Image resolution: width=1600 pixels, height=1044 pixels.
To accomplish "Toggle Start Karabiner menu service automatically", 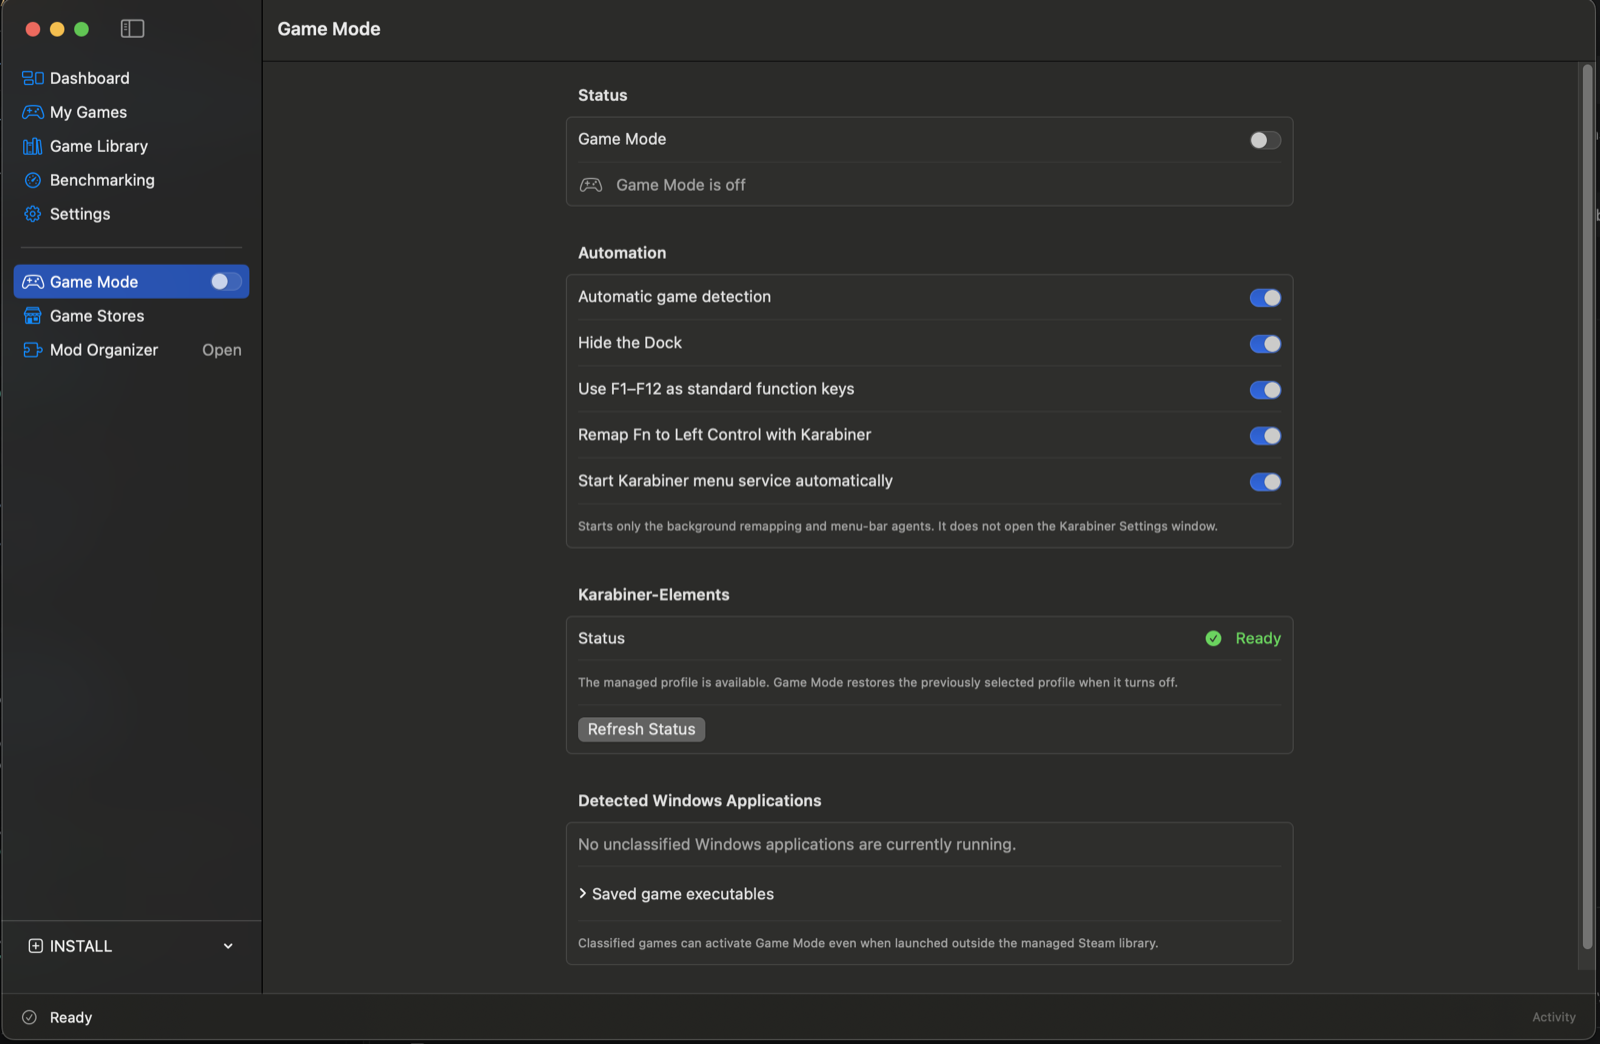I will coord(1265,482).
